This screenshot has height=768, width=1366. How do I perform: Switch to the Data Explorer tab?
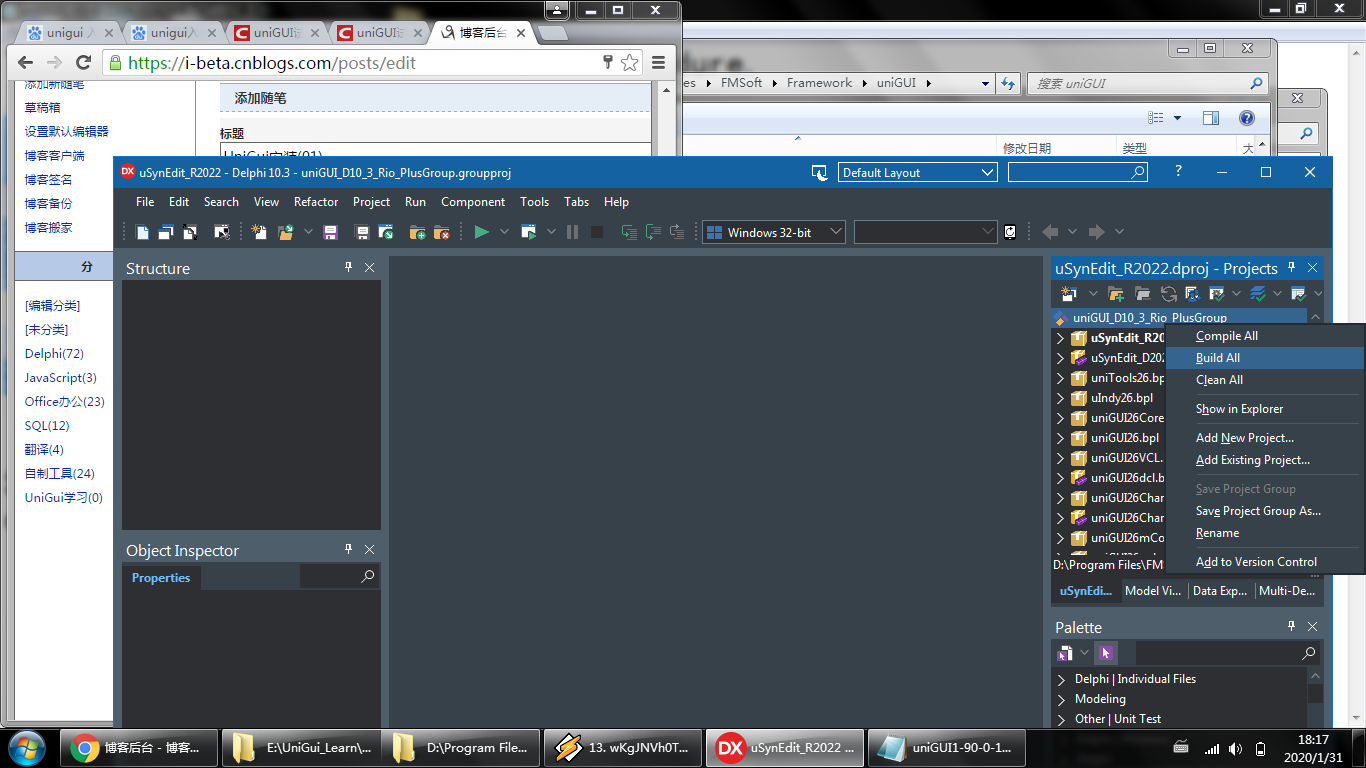coord(1220,591)
